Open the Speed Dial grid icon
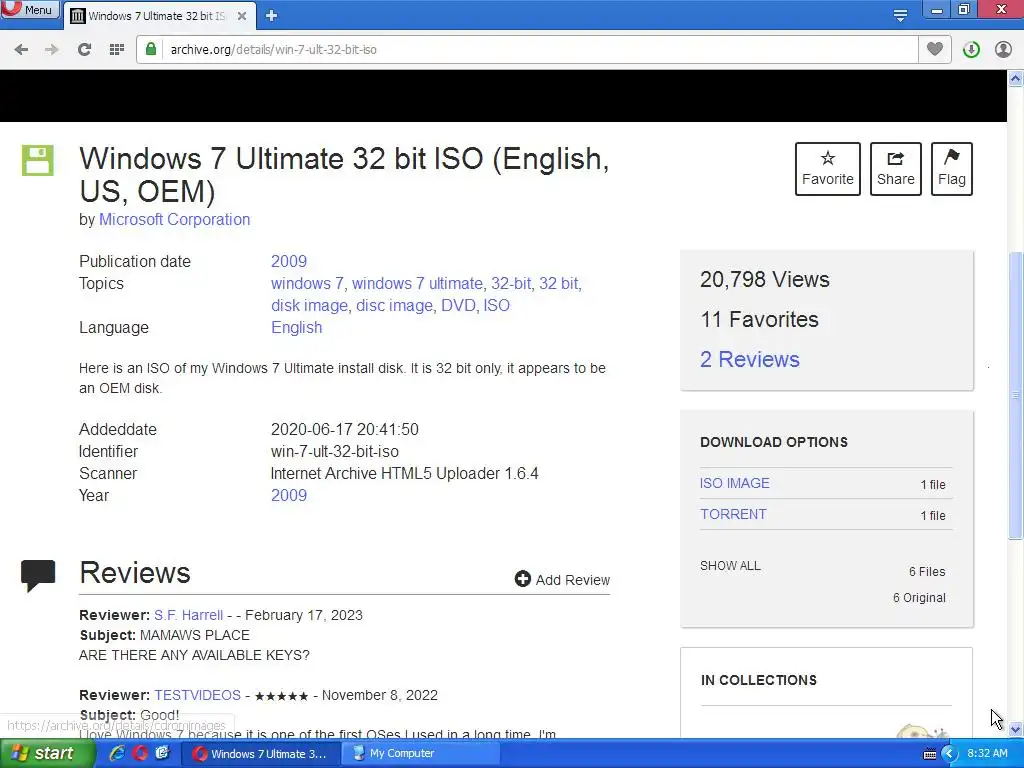Image resolution: width=1024 pixels, height=768 pixels. tap(117, 50)
